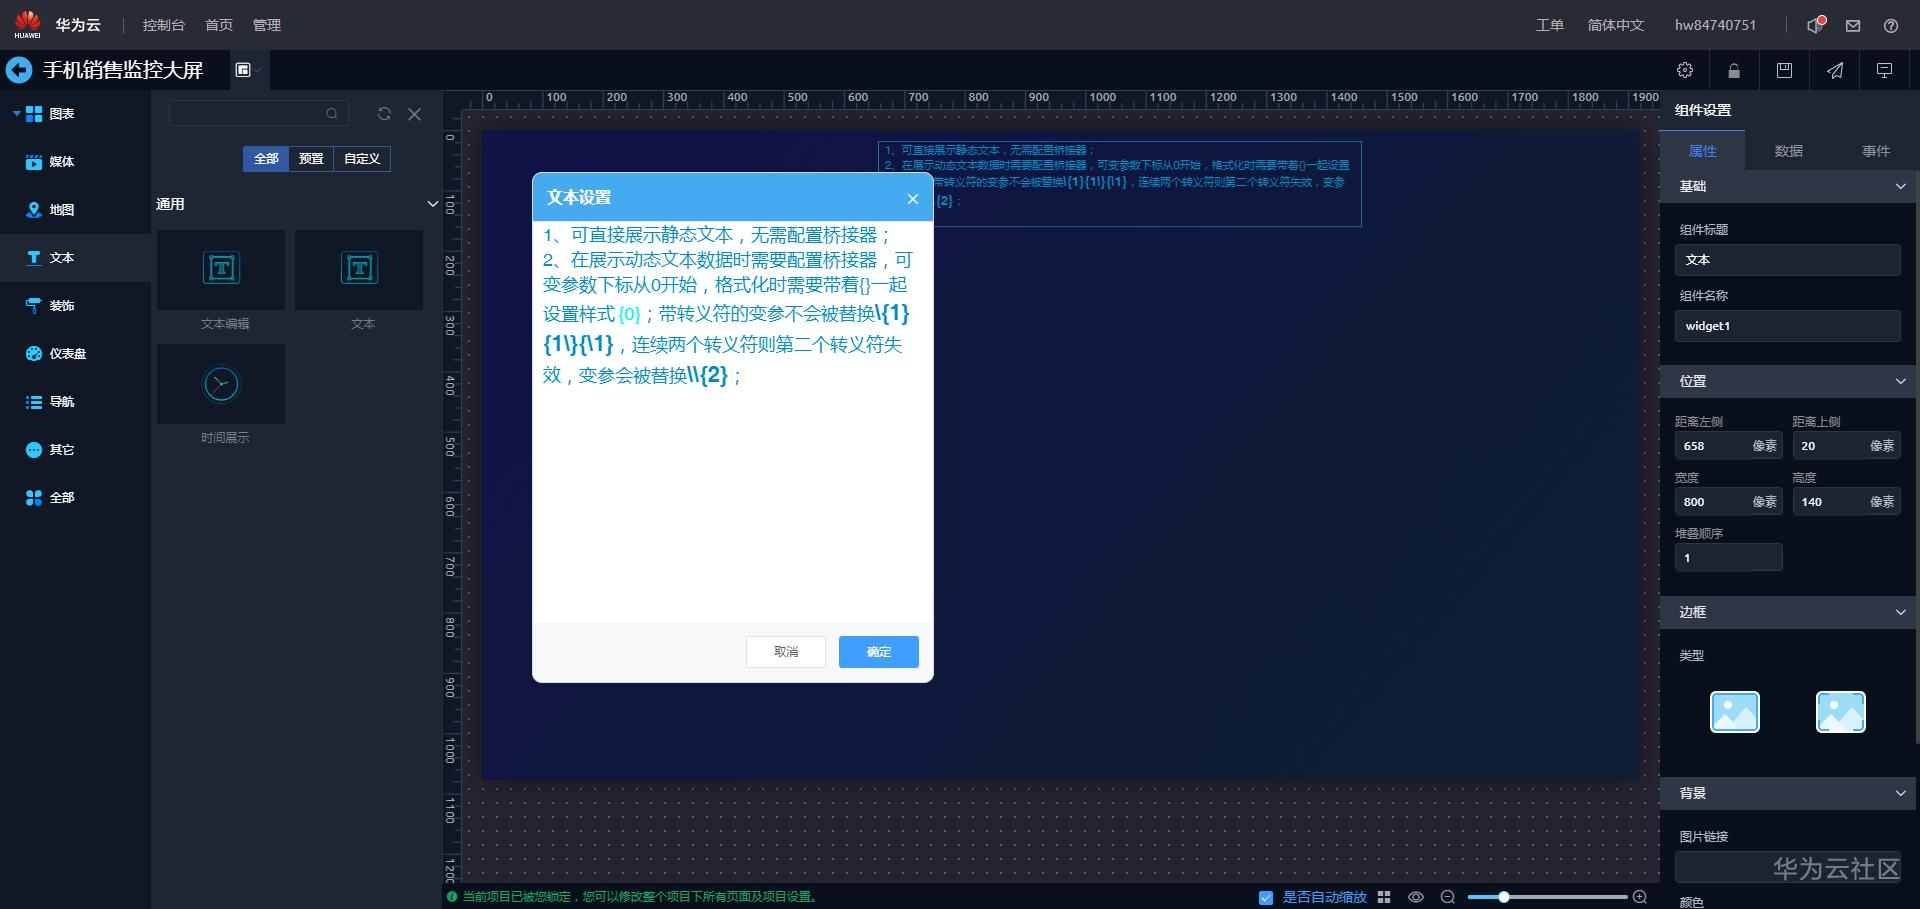Screen dimensions: 1920x909
Task: Select 地图 map category
Action: 75,210
